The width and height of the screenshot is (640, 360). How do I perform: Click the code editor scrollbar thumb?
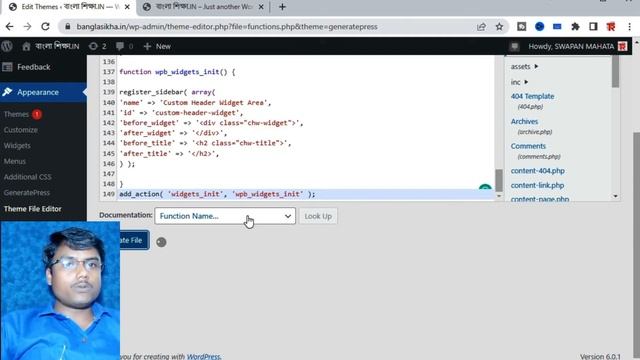pyautogui.click(x=499, y=180)
